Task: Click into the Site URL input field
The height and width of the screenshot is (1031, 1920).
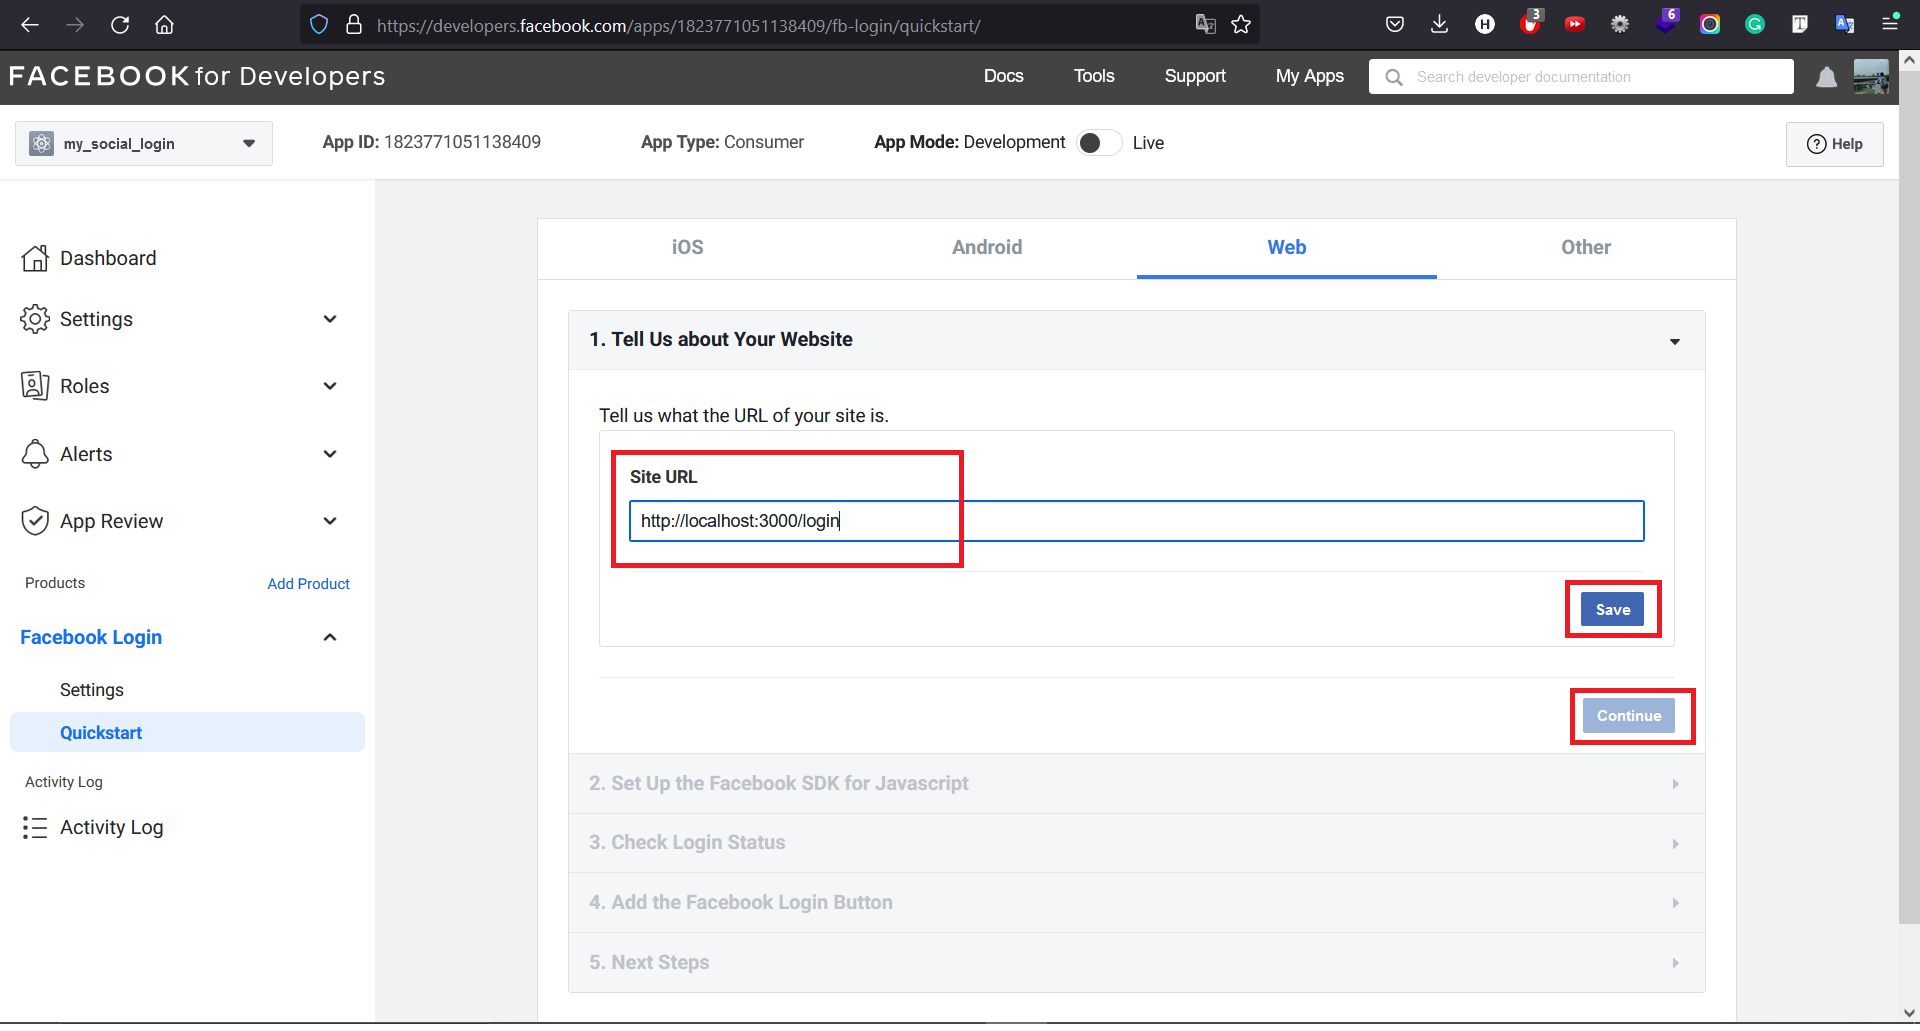Action: click(1136, 521)
